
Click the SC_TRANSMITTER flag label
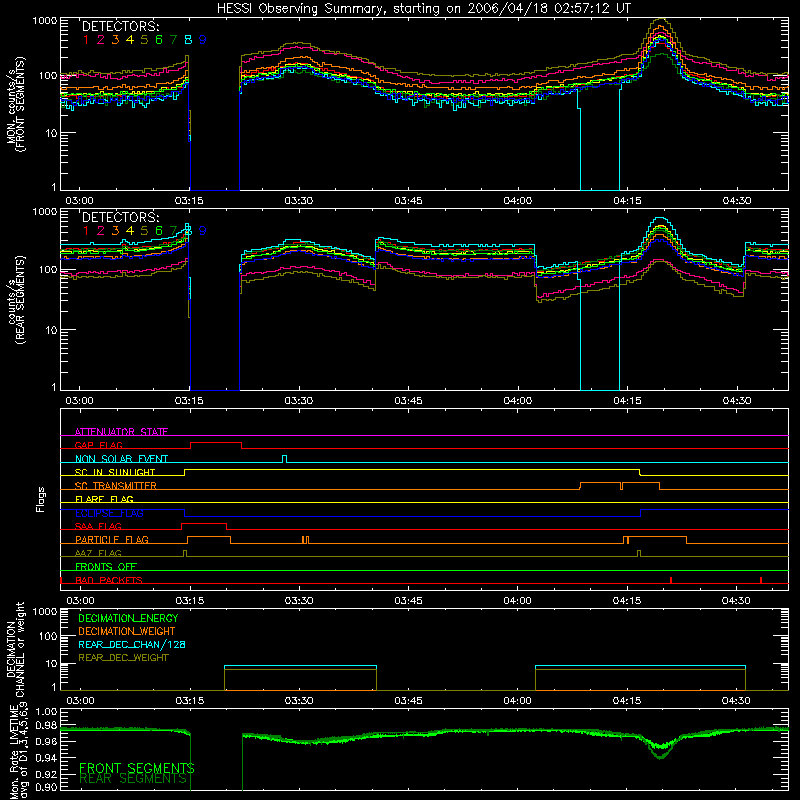(116, 485)
